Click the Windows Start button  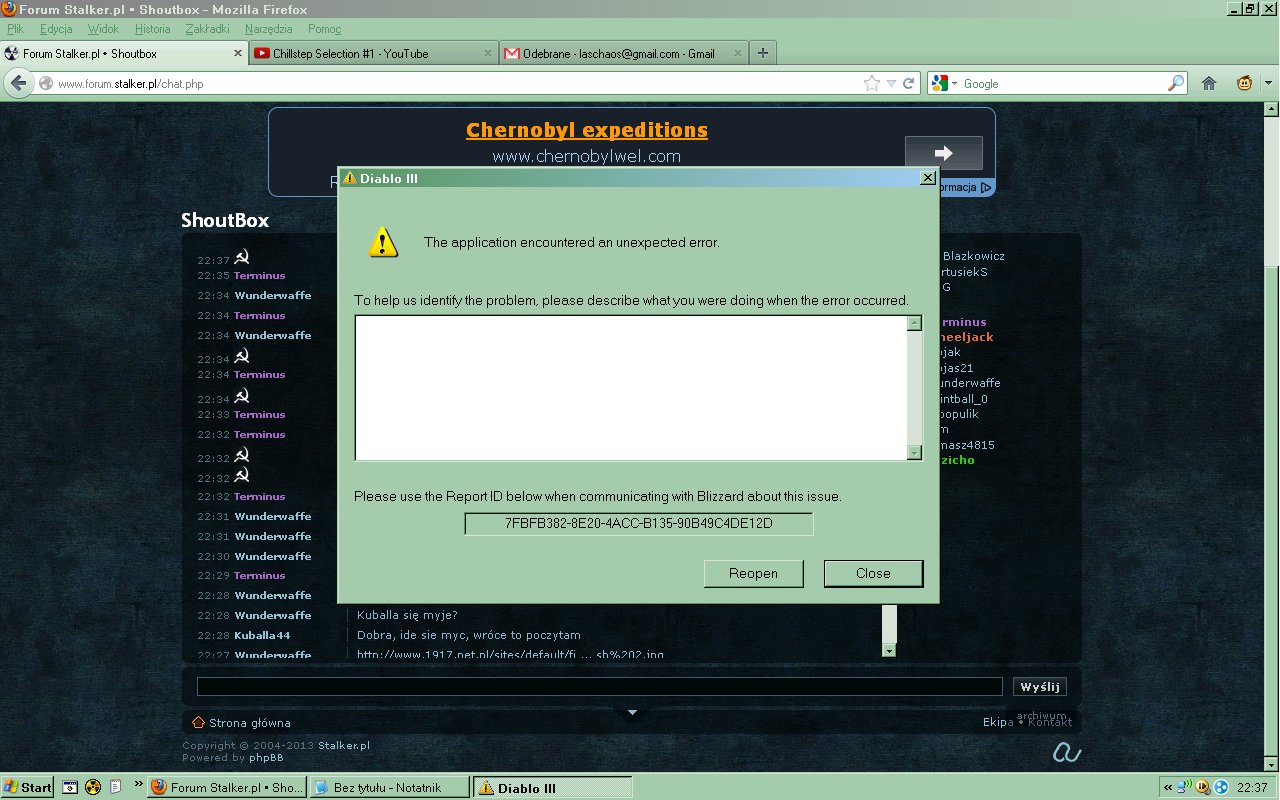pyautogui.click(x=26, y=787)
